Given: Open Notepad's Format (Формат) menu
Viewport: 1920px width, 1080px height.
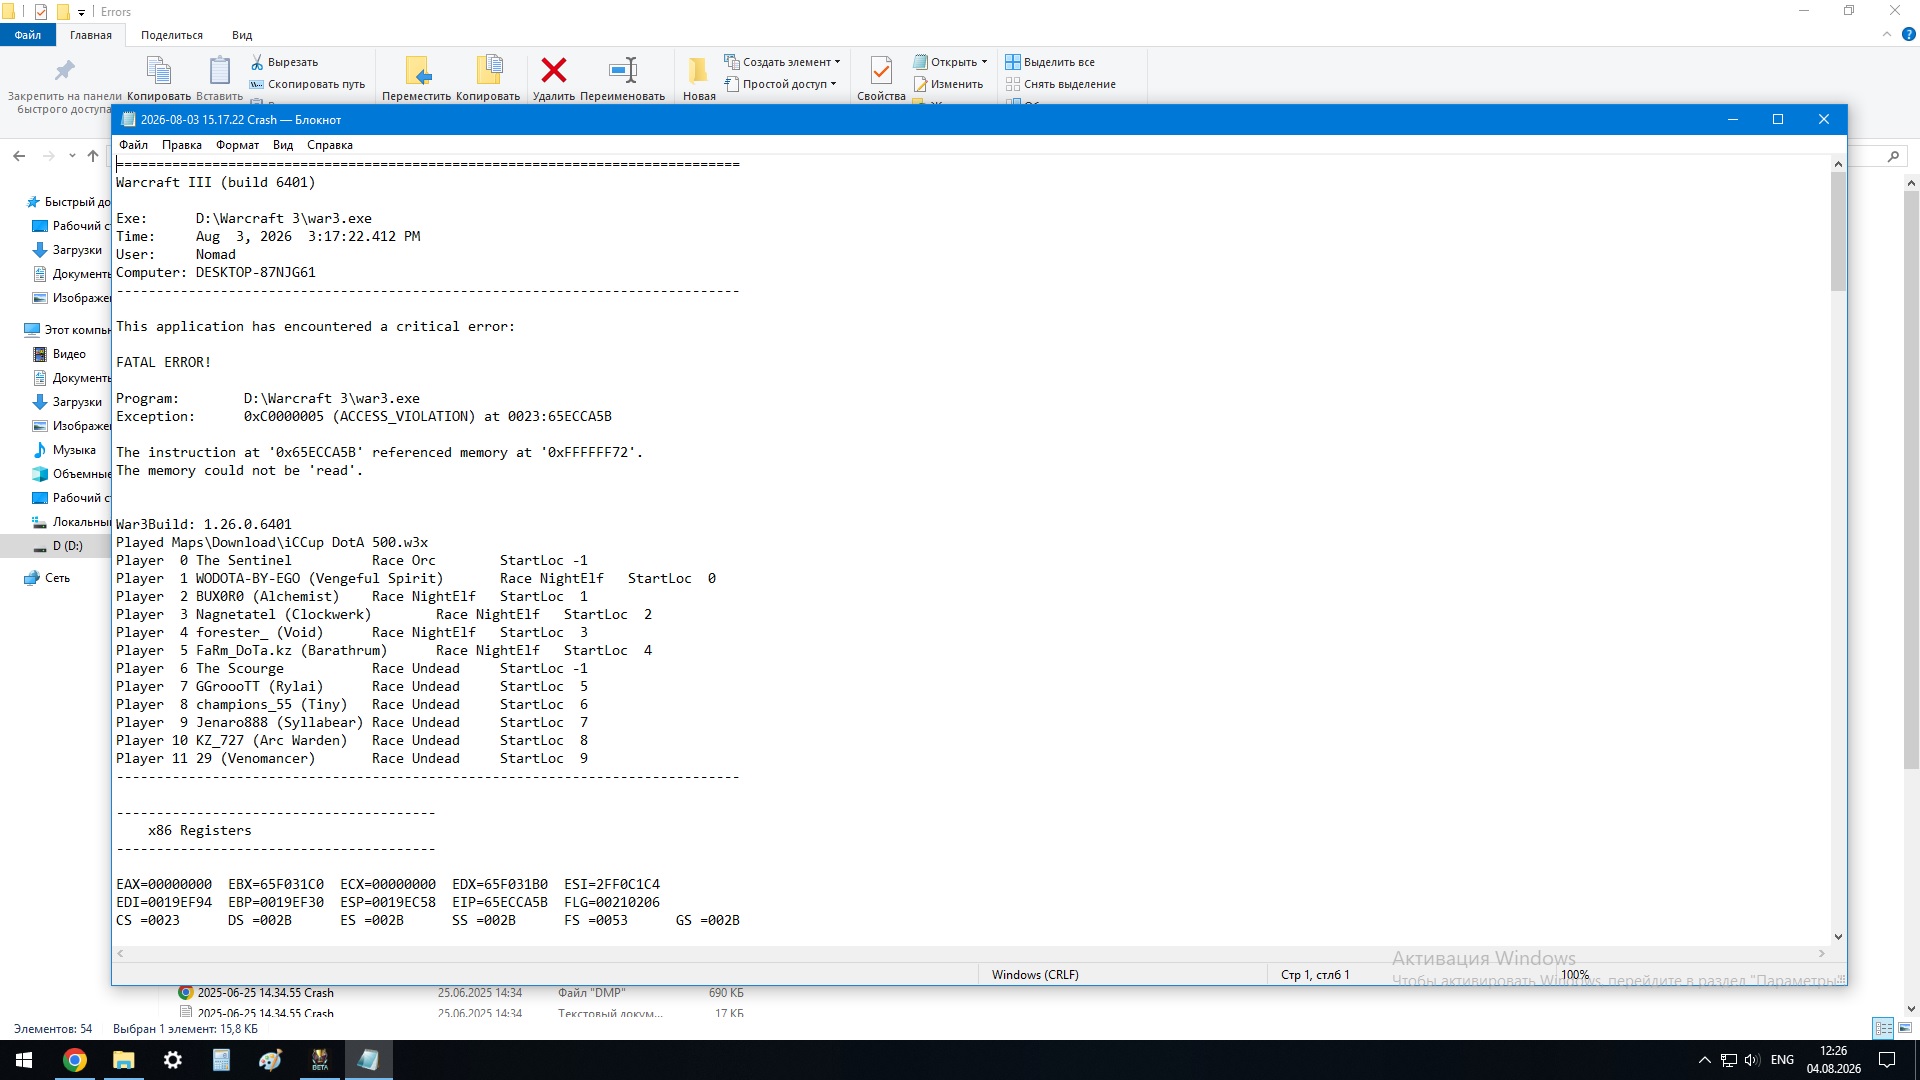Looking at the screenshot, I should click(237, 145).
